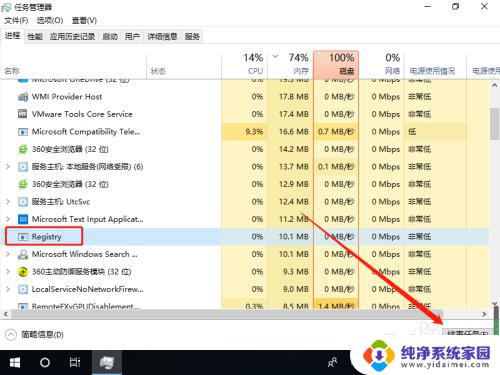Click the 360安全浏览器 icon with 12.9 MB
The width and height of the screenshot is (500, 375).
click(x=23, y=184)
